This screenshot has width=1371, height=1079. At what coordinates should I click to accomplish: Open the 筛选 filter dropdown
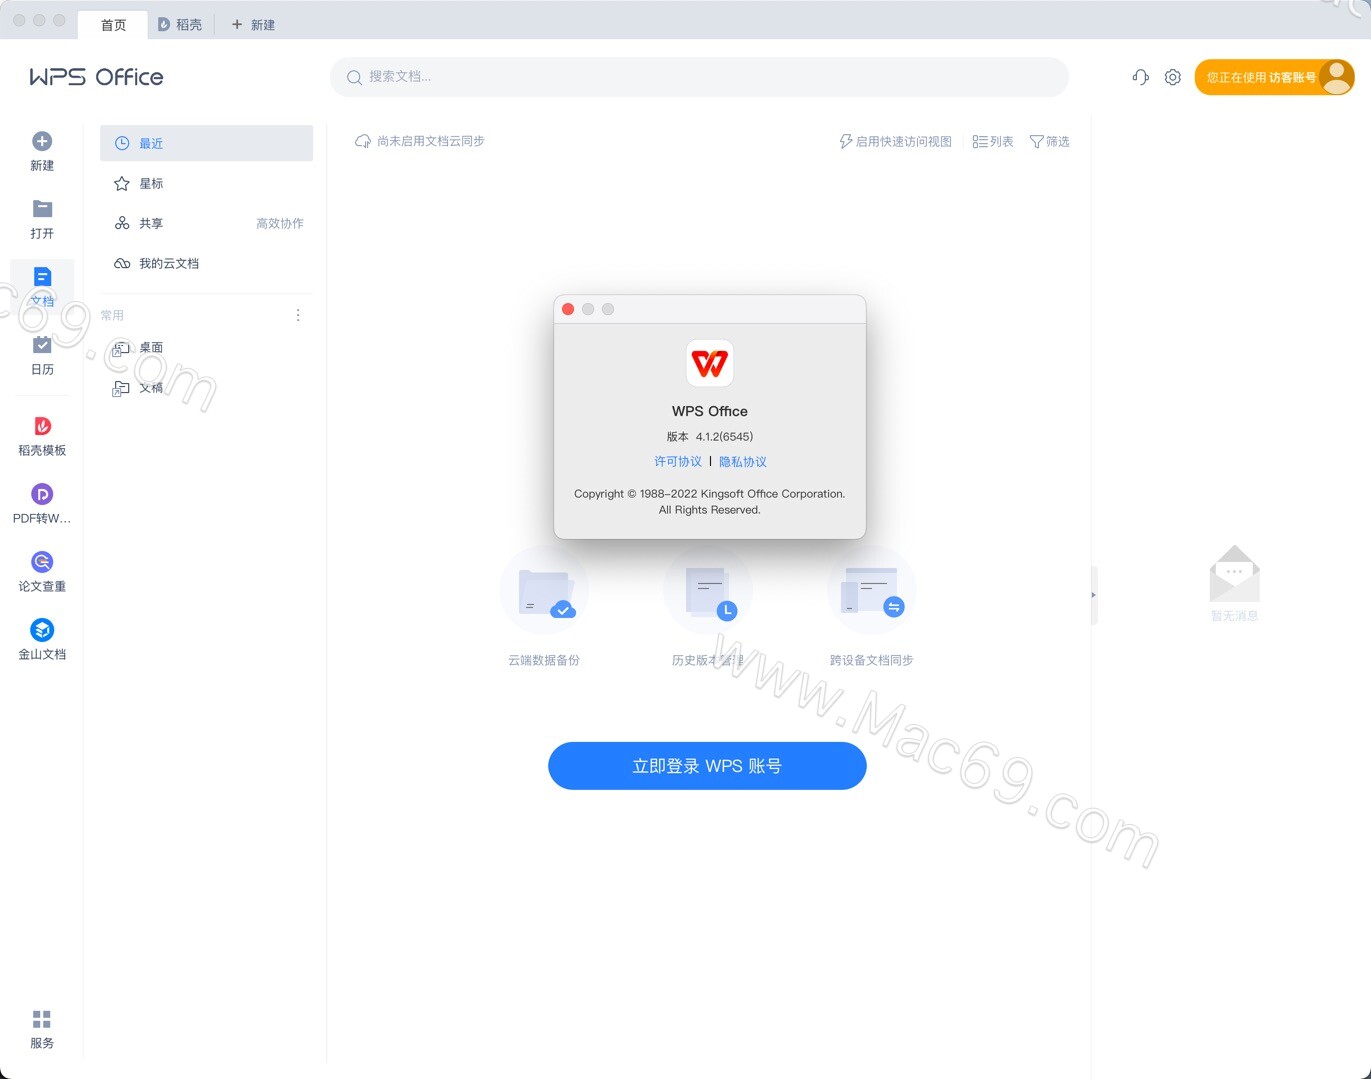1049,142
